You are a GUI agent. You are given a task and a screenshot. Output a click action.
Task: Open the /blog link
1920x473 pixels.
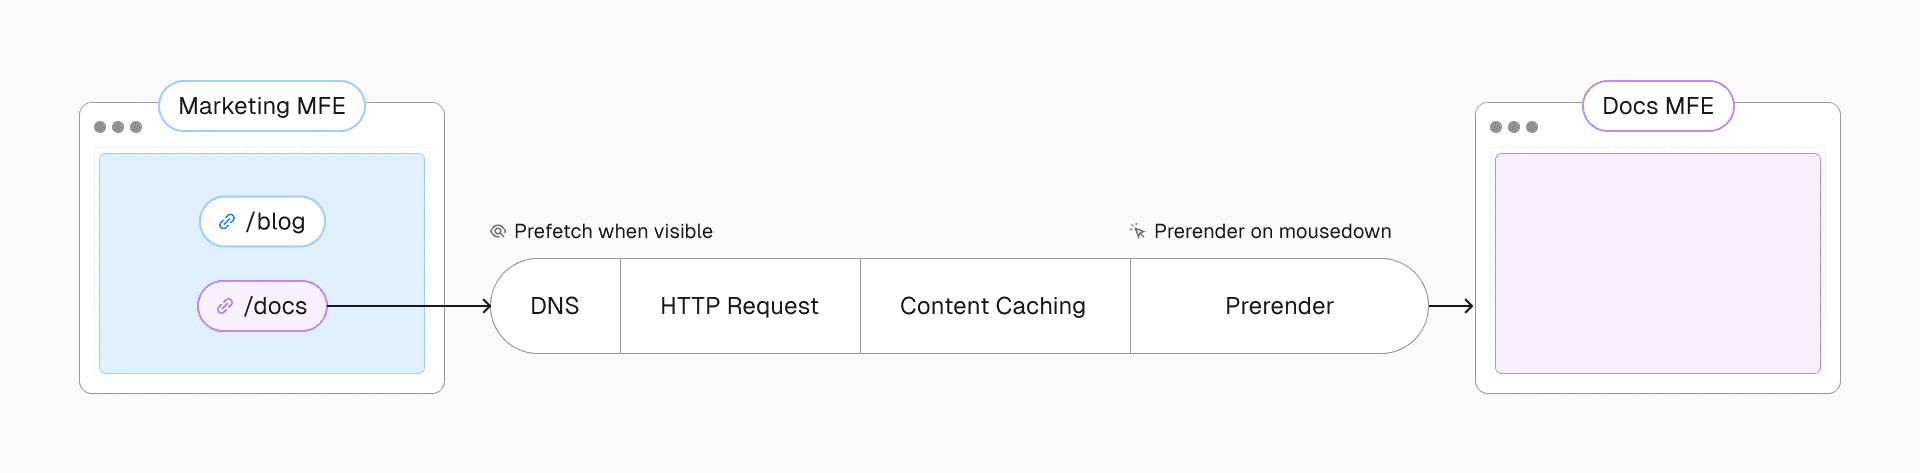pyautogui.click(x=275, y=221)
